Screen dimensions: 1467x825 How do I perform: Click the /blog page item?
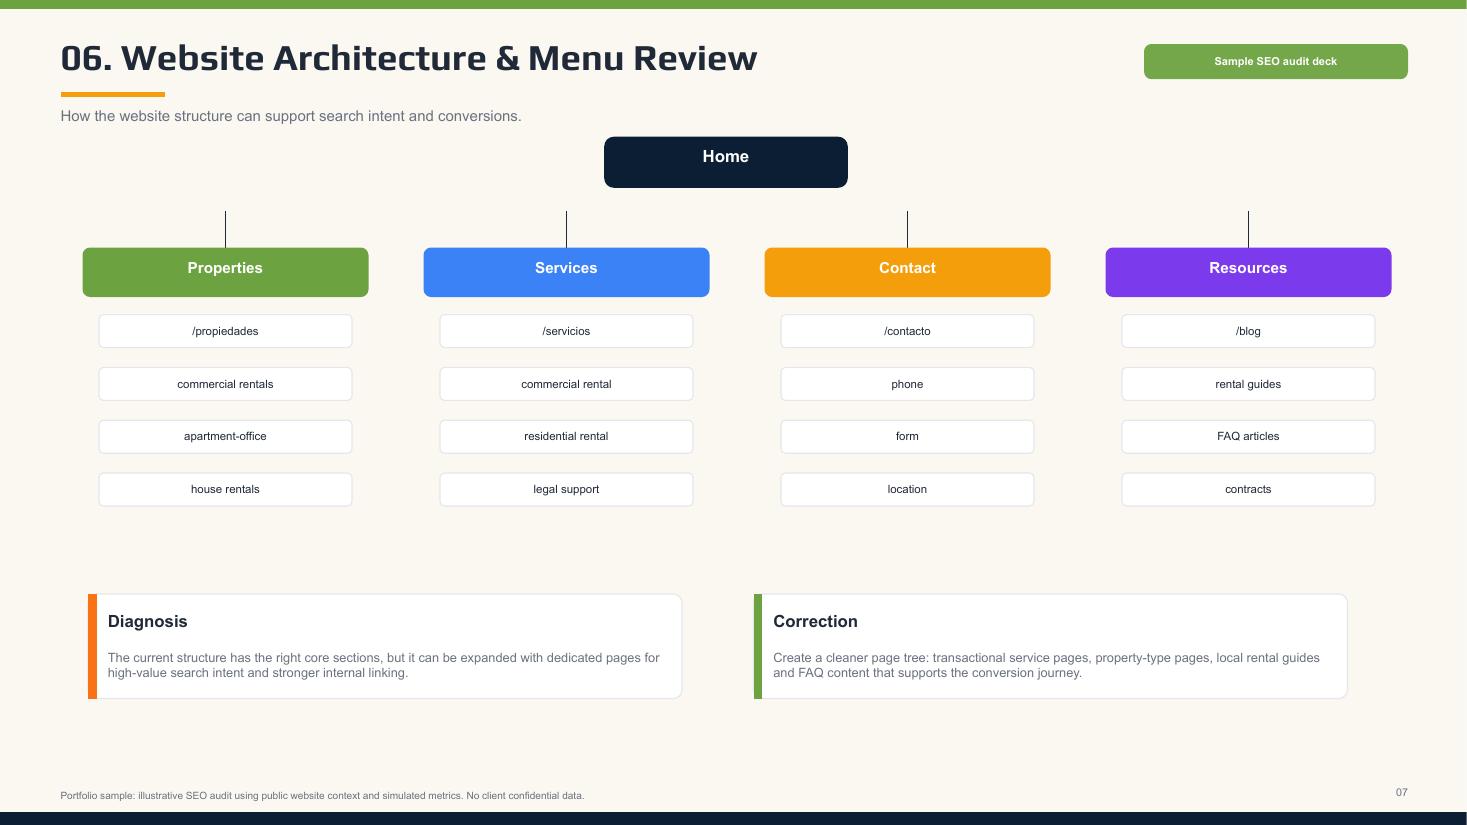pyautogui.click(x=1248, y=331)
